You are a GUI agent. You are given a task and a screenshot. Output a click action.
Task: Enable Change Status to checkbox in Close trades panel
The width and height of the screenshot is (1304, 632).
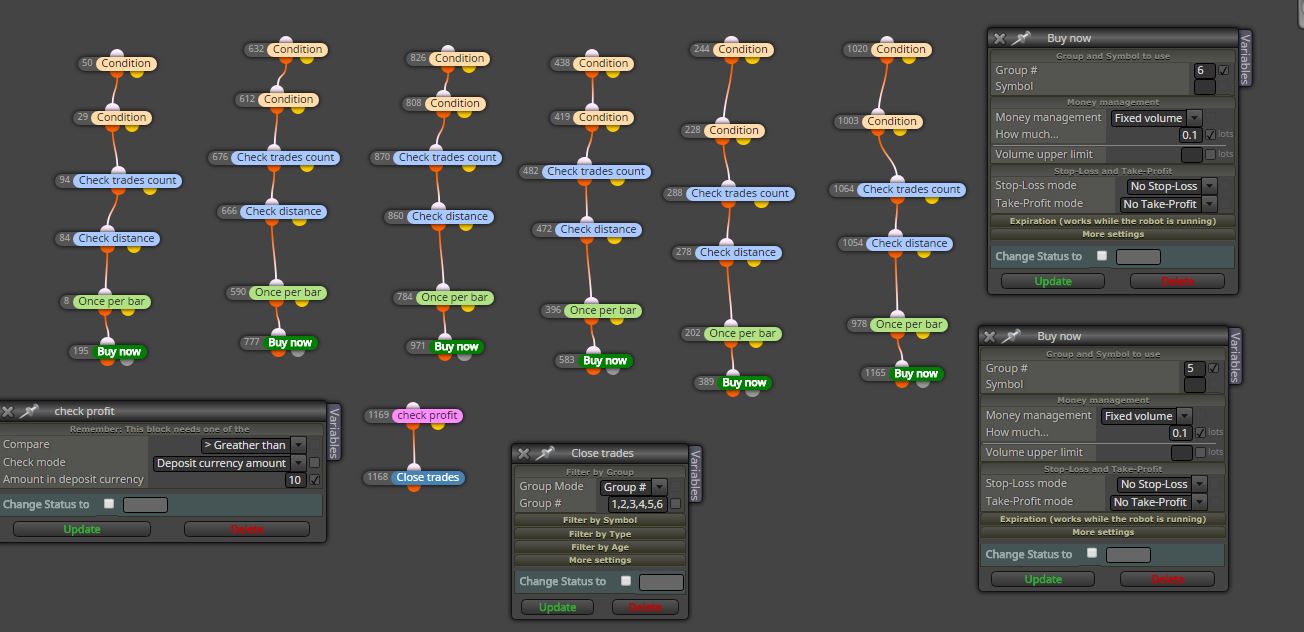tap(626, 580)
